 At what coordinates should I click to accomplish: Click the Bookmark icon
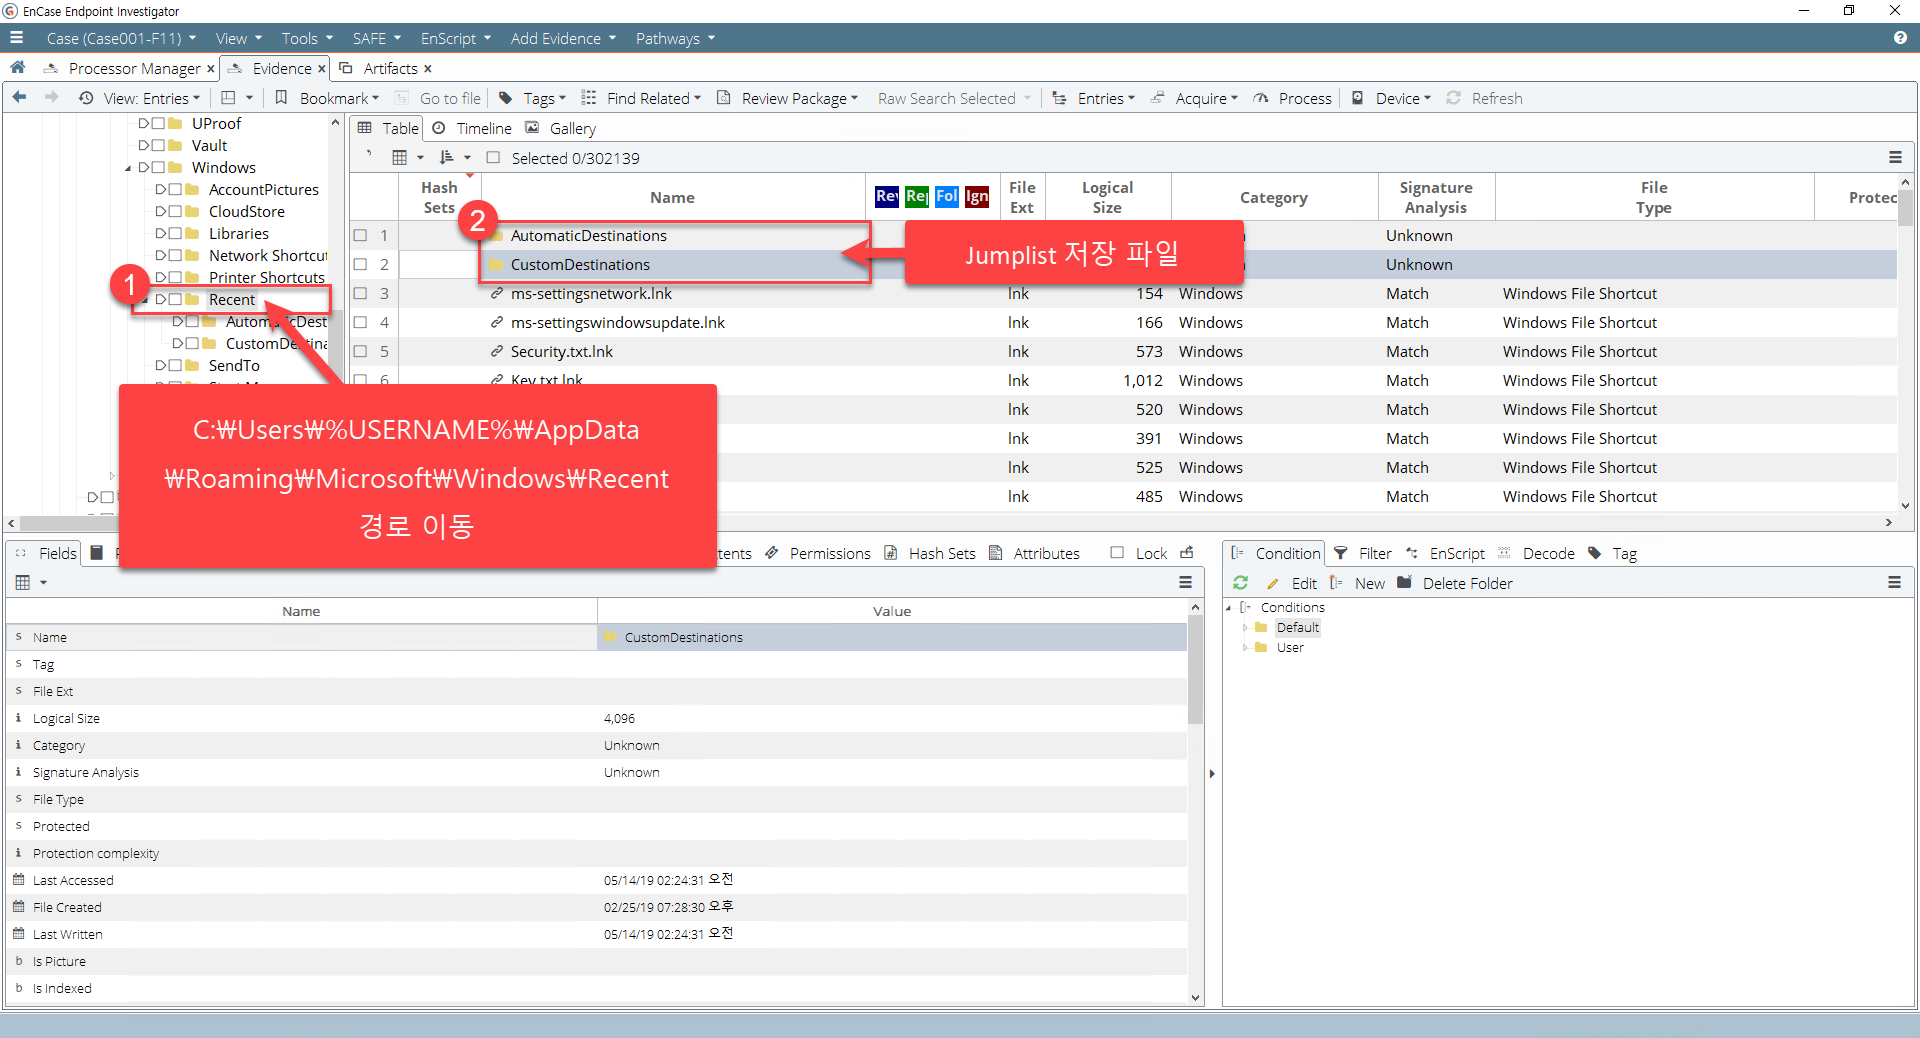282,98
